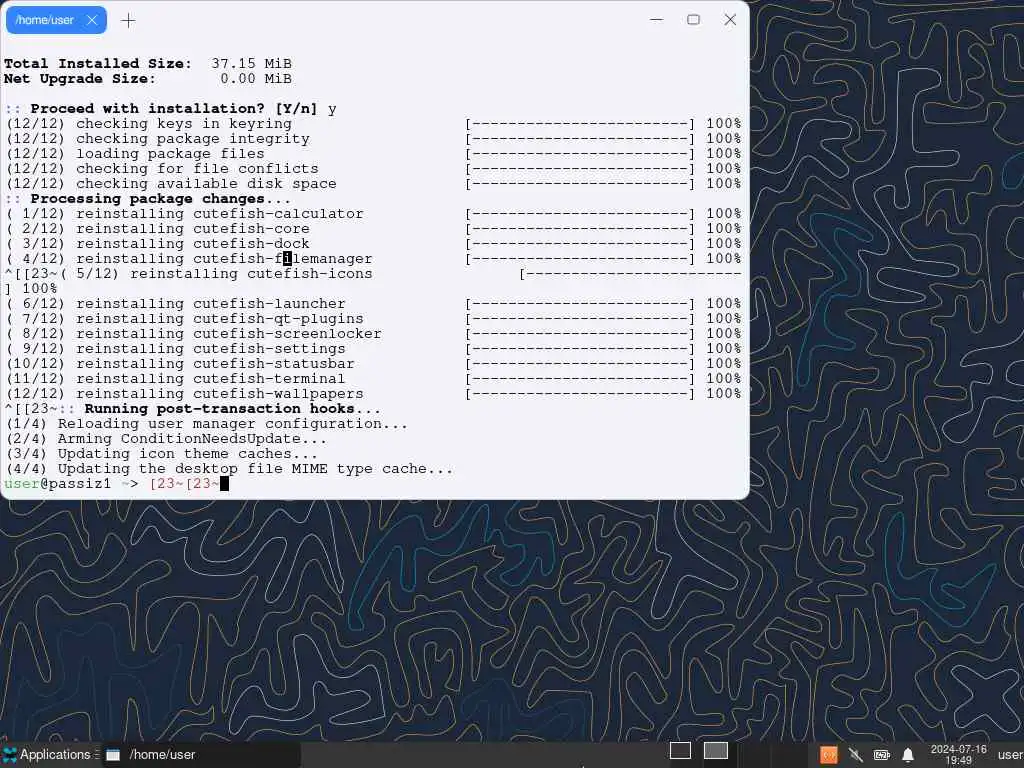
Task: Click the 'reinstalling cutefish-core' line
Action: 373,229
